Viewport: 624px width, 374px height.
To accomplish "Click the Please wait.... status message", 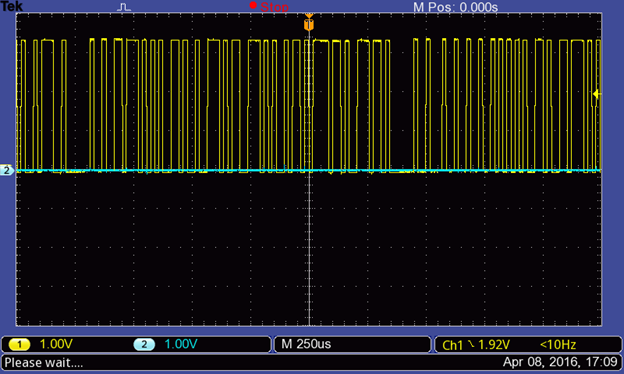I will click(x=44, y=362).
